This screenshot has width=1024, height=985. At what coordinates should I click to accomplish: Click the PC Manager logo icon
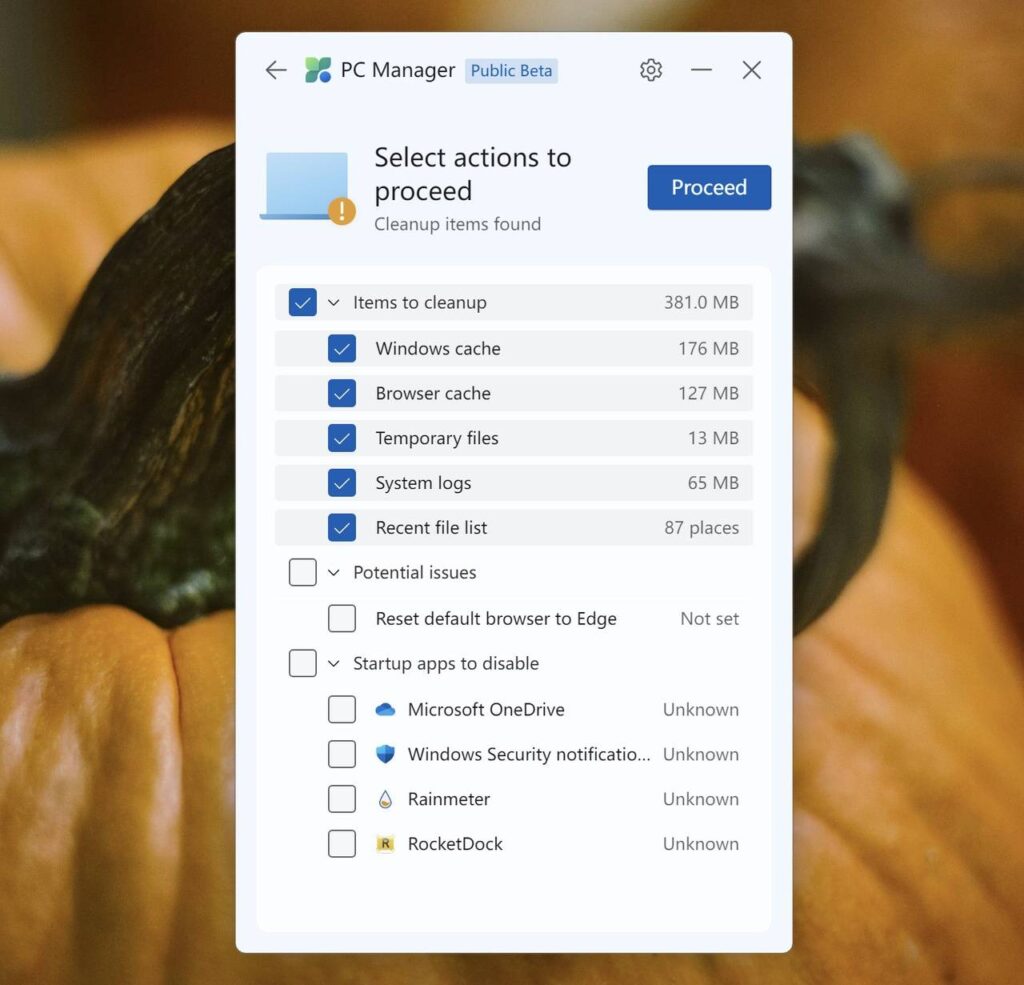[x=318, y=70]
